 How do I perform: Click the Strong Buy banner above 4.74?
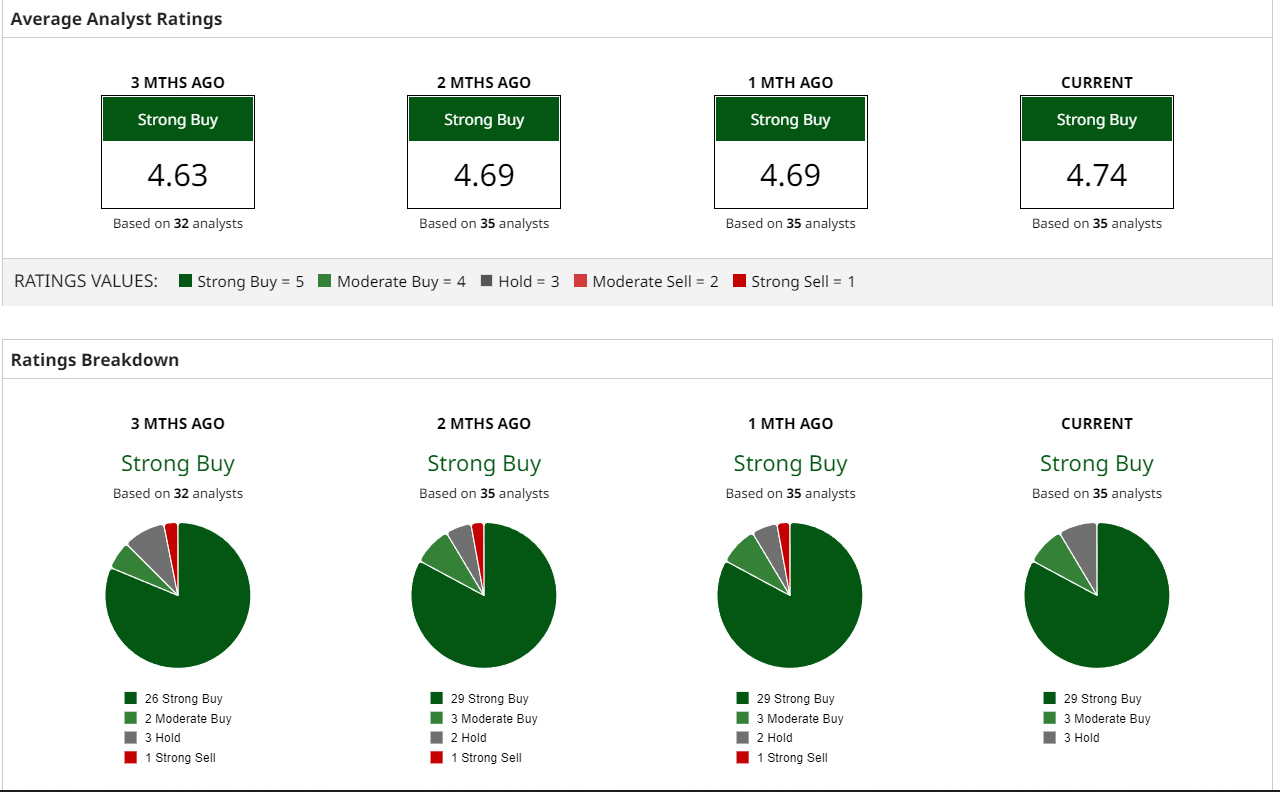[1096, 120]
